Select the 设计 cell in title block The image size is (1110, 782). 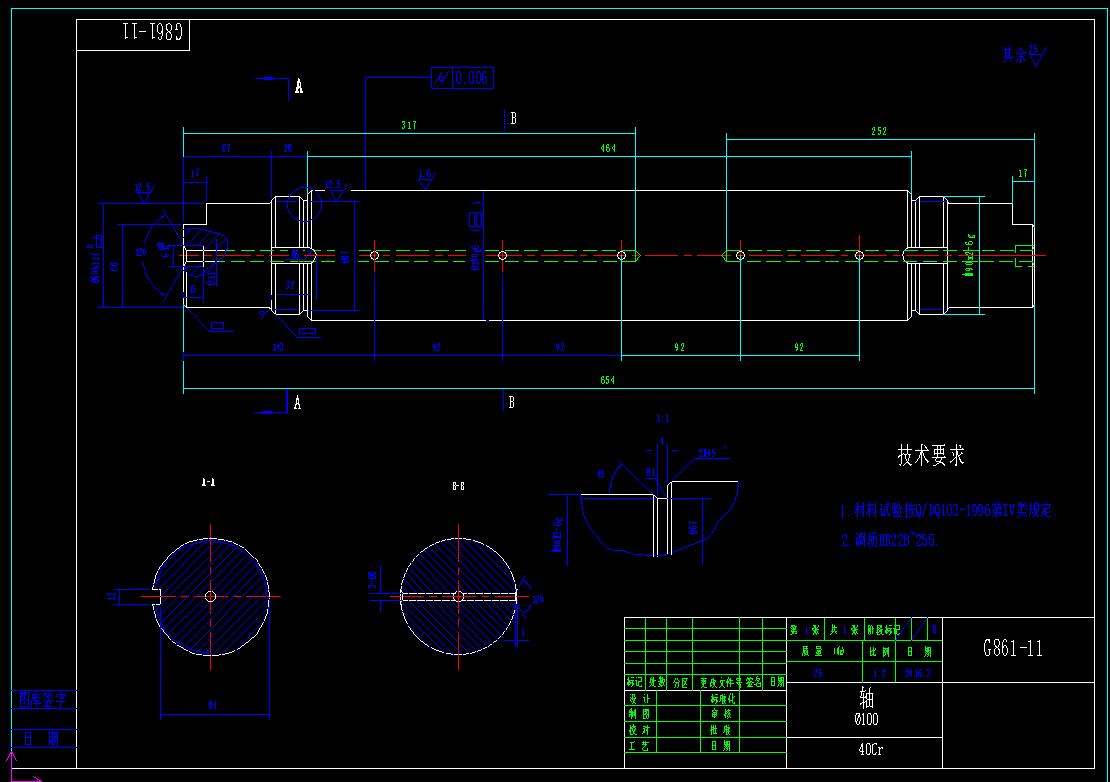click(x=639, y=698)
